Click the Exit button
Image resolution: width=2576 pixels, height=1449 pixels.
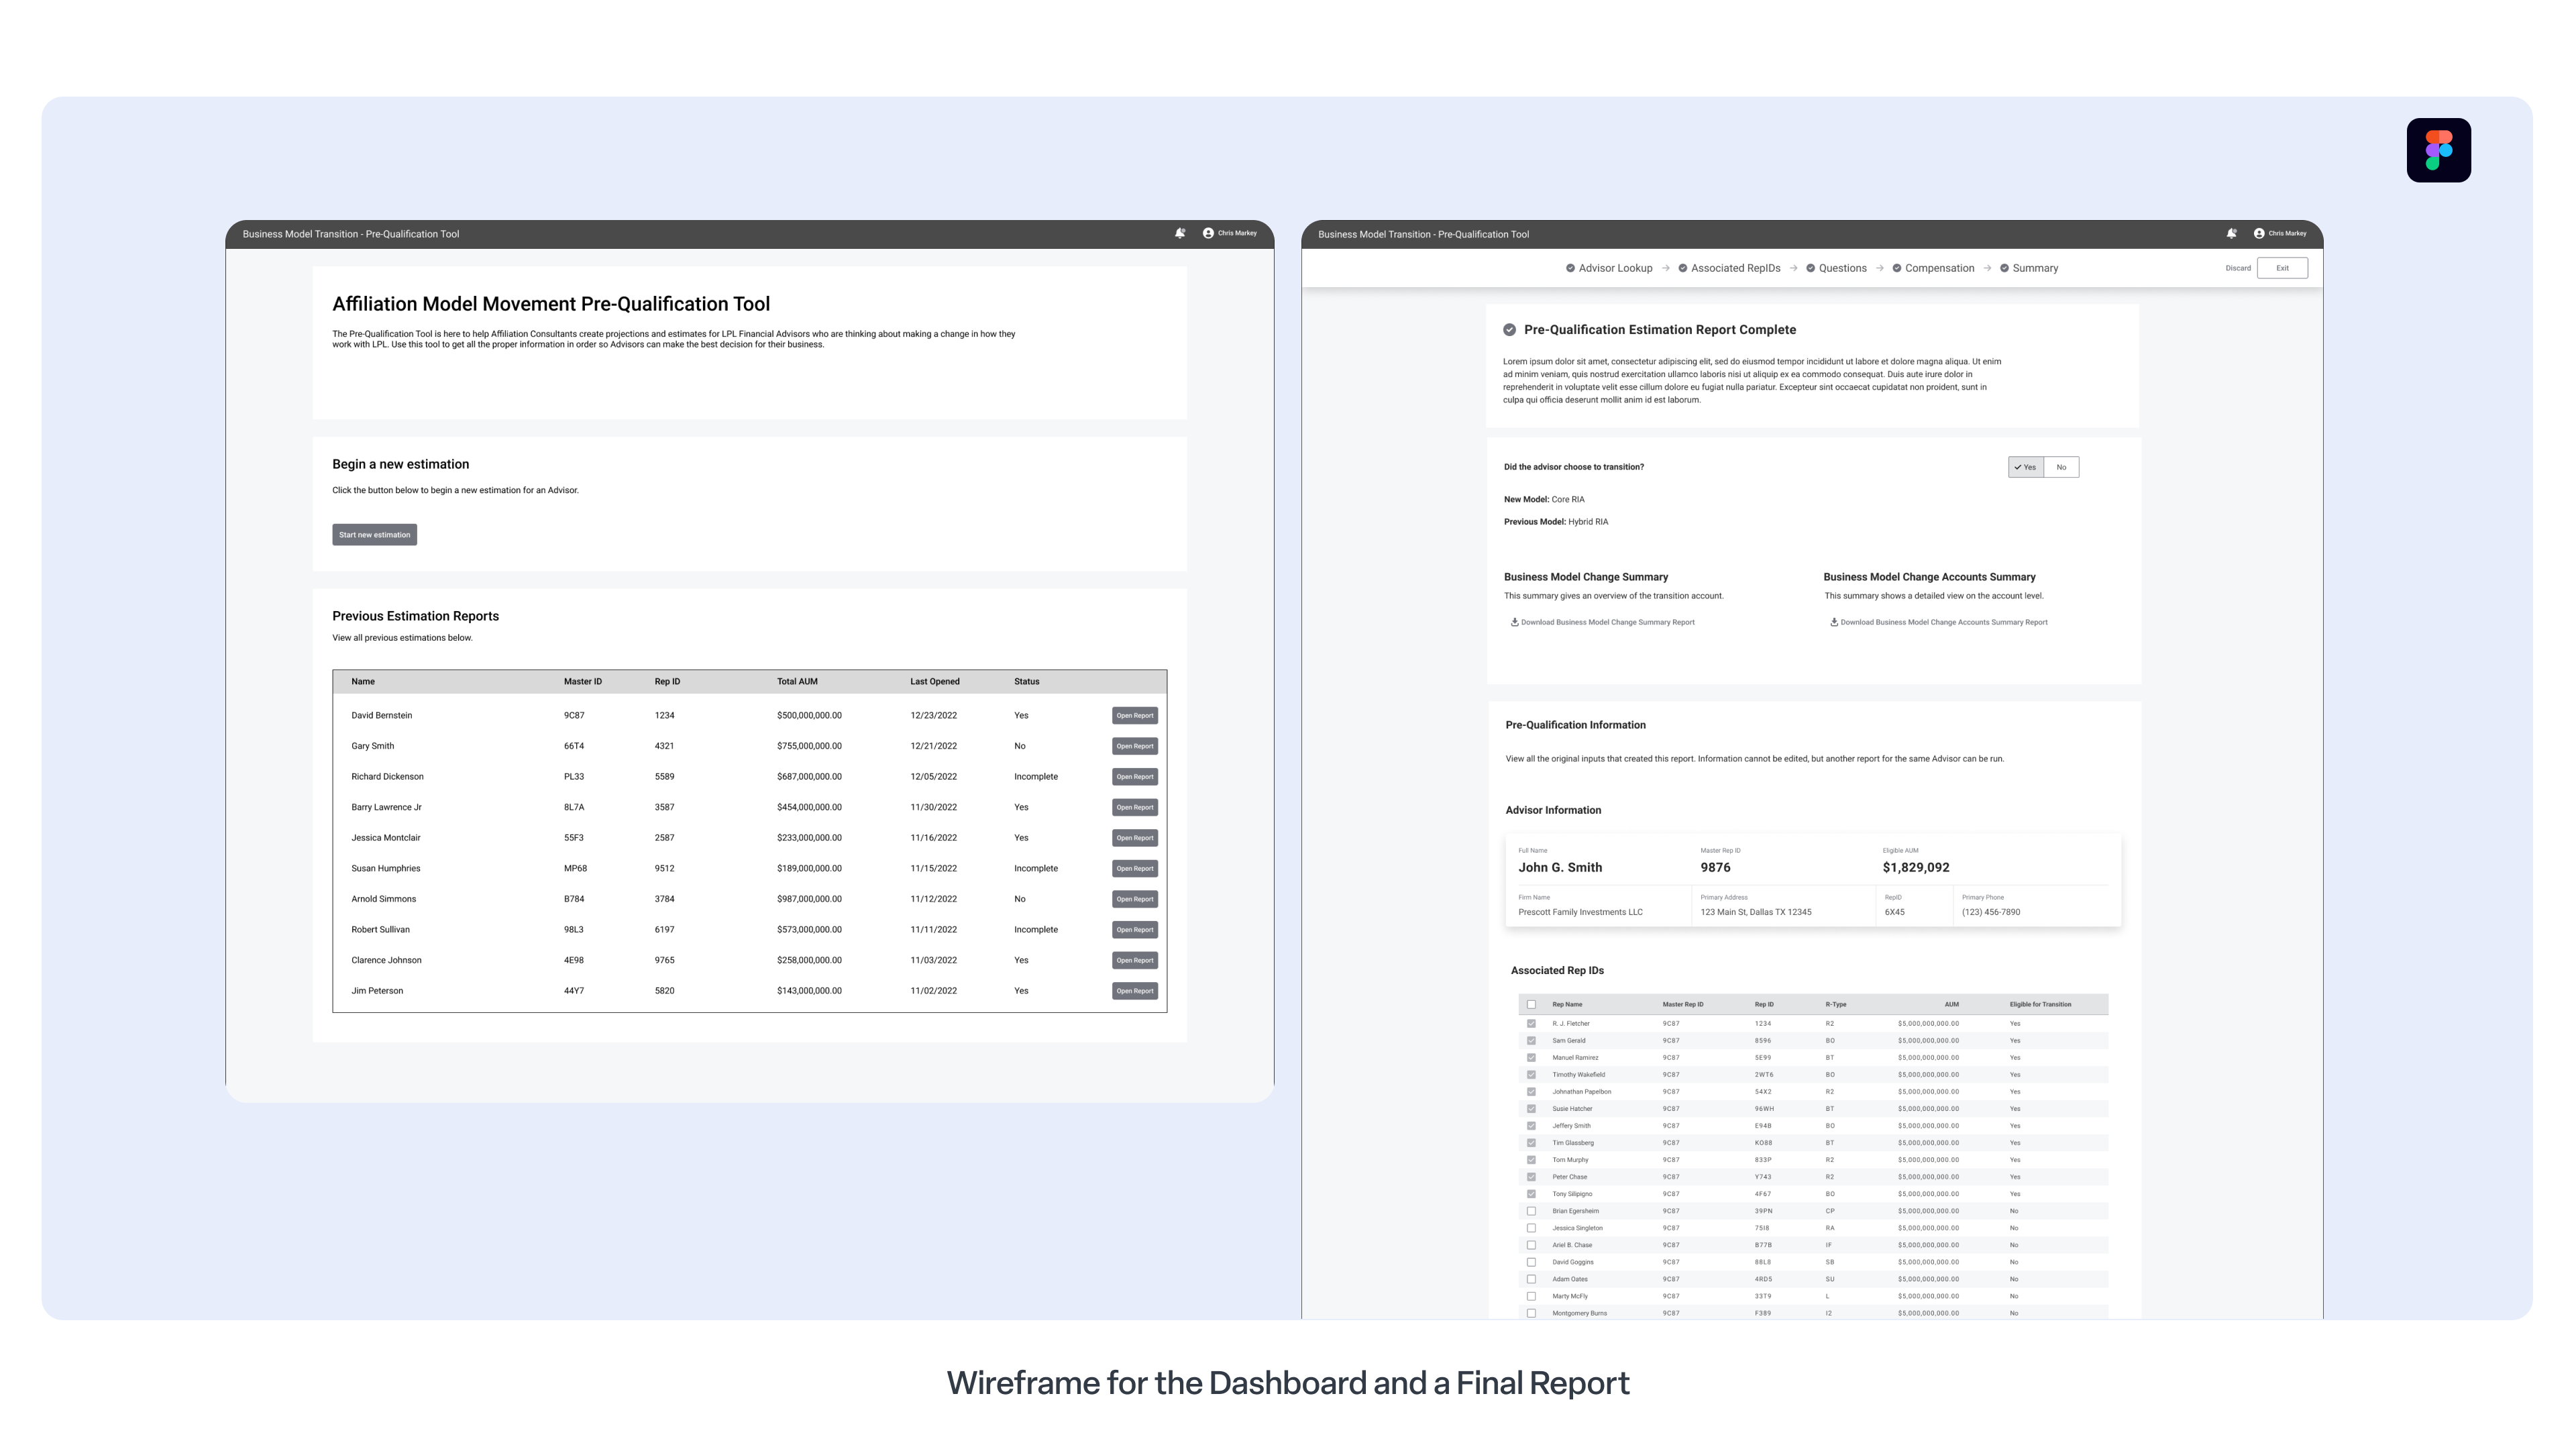pyautogui.click(x=2282, y=268)
